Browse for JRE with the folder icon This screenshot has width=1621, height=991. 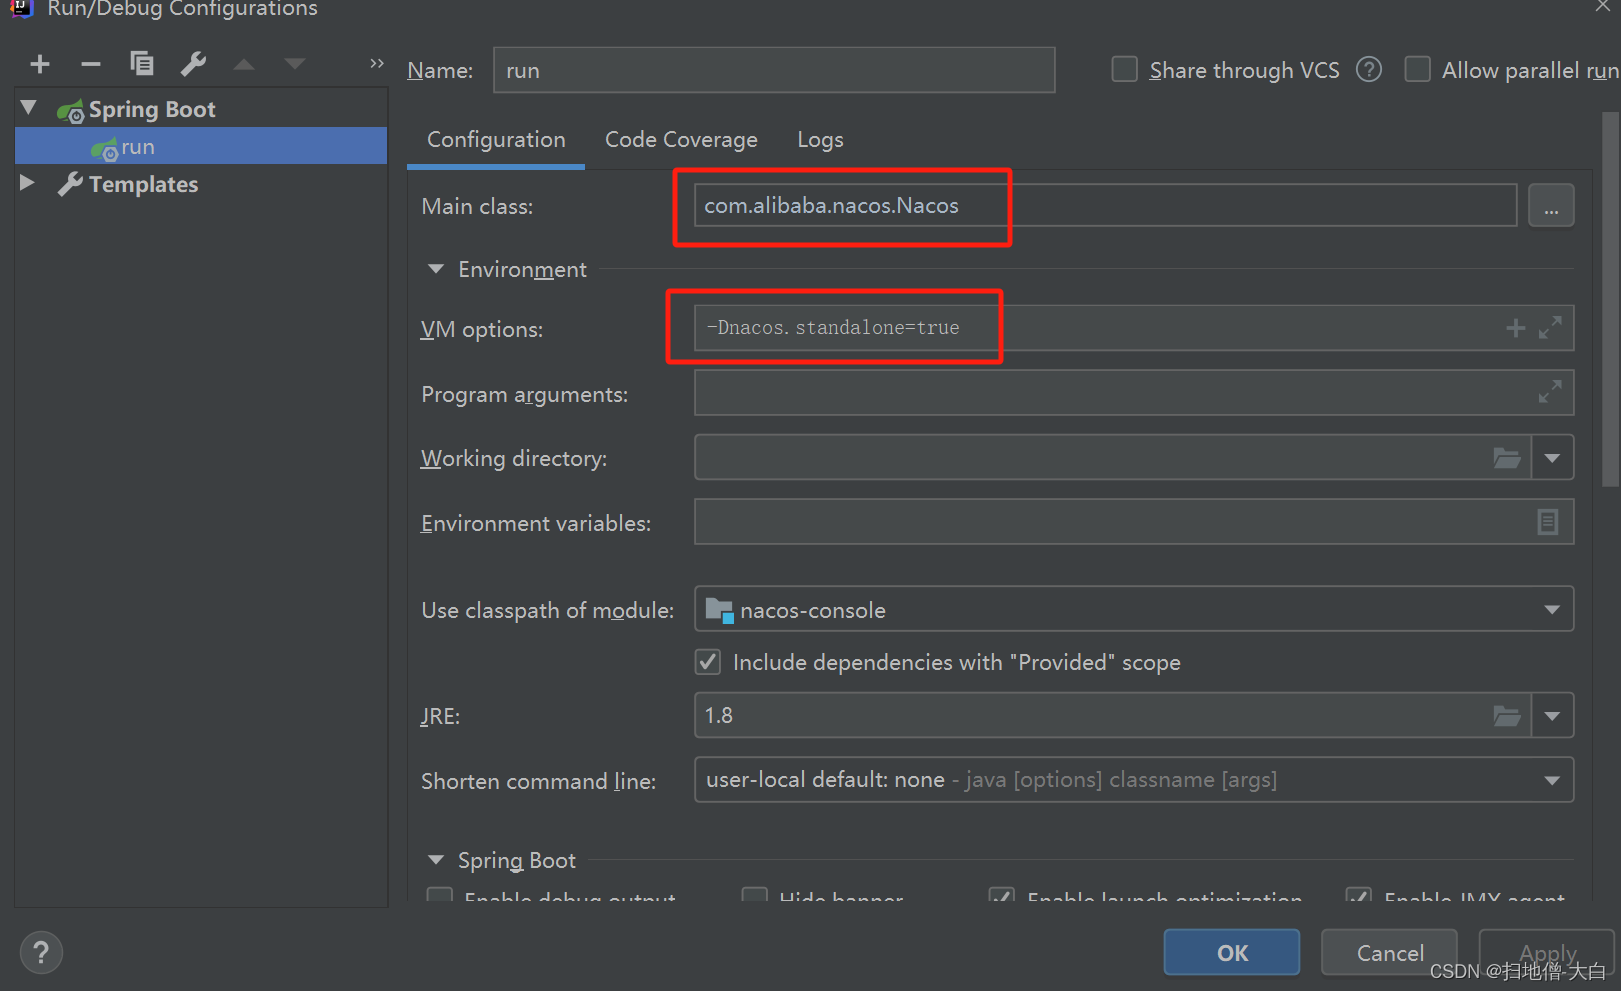(x=1507, y=716)
